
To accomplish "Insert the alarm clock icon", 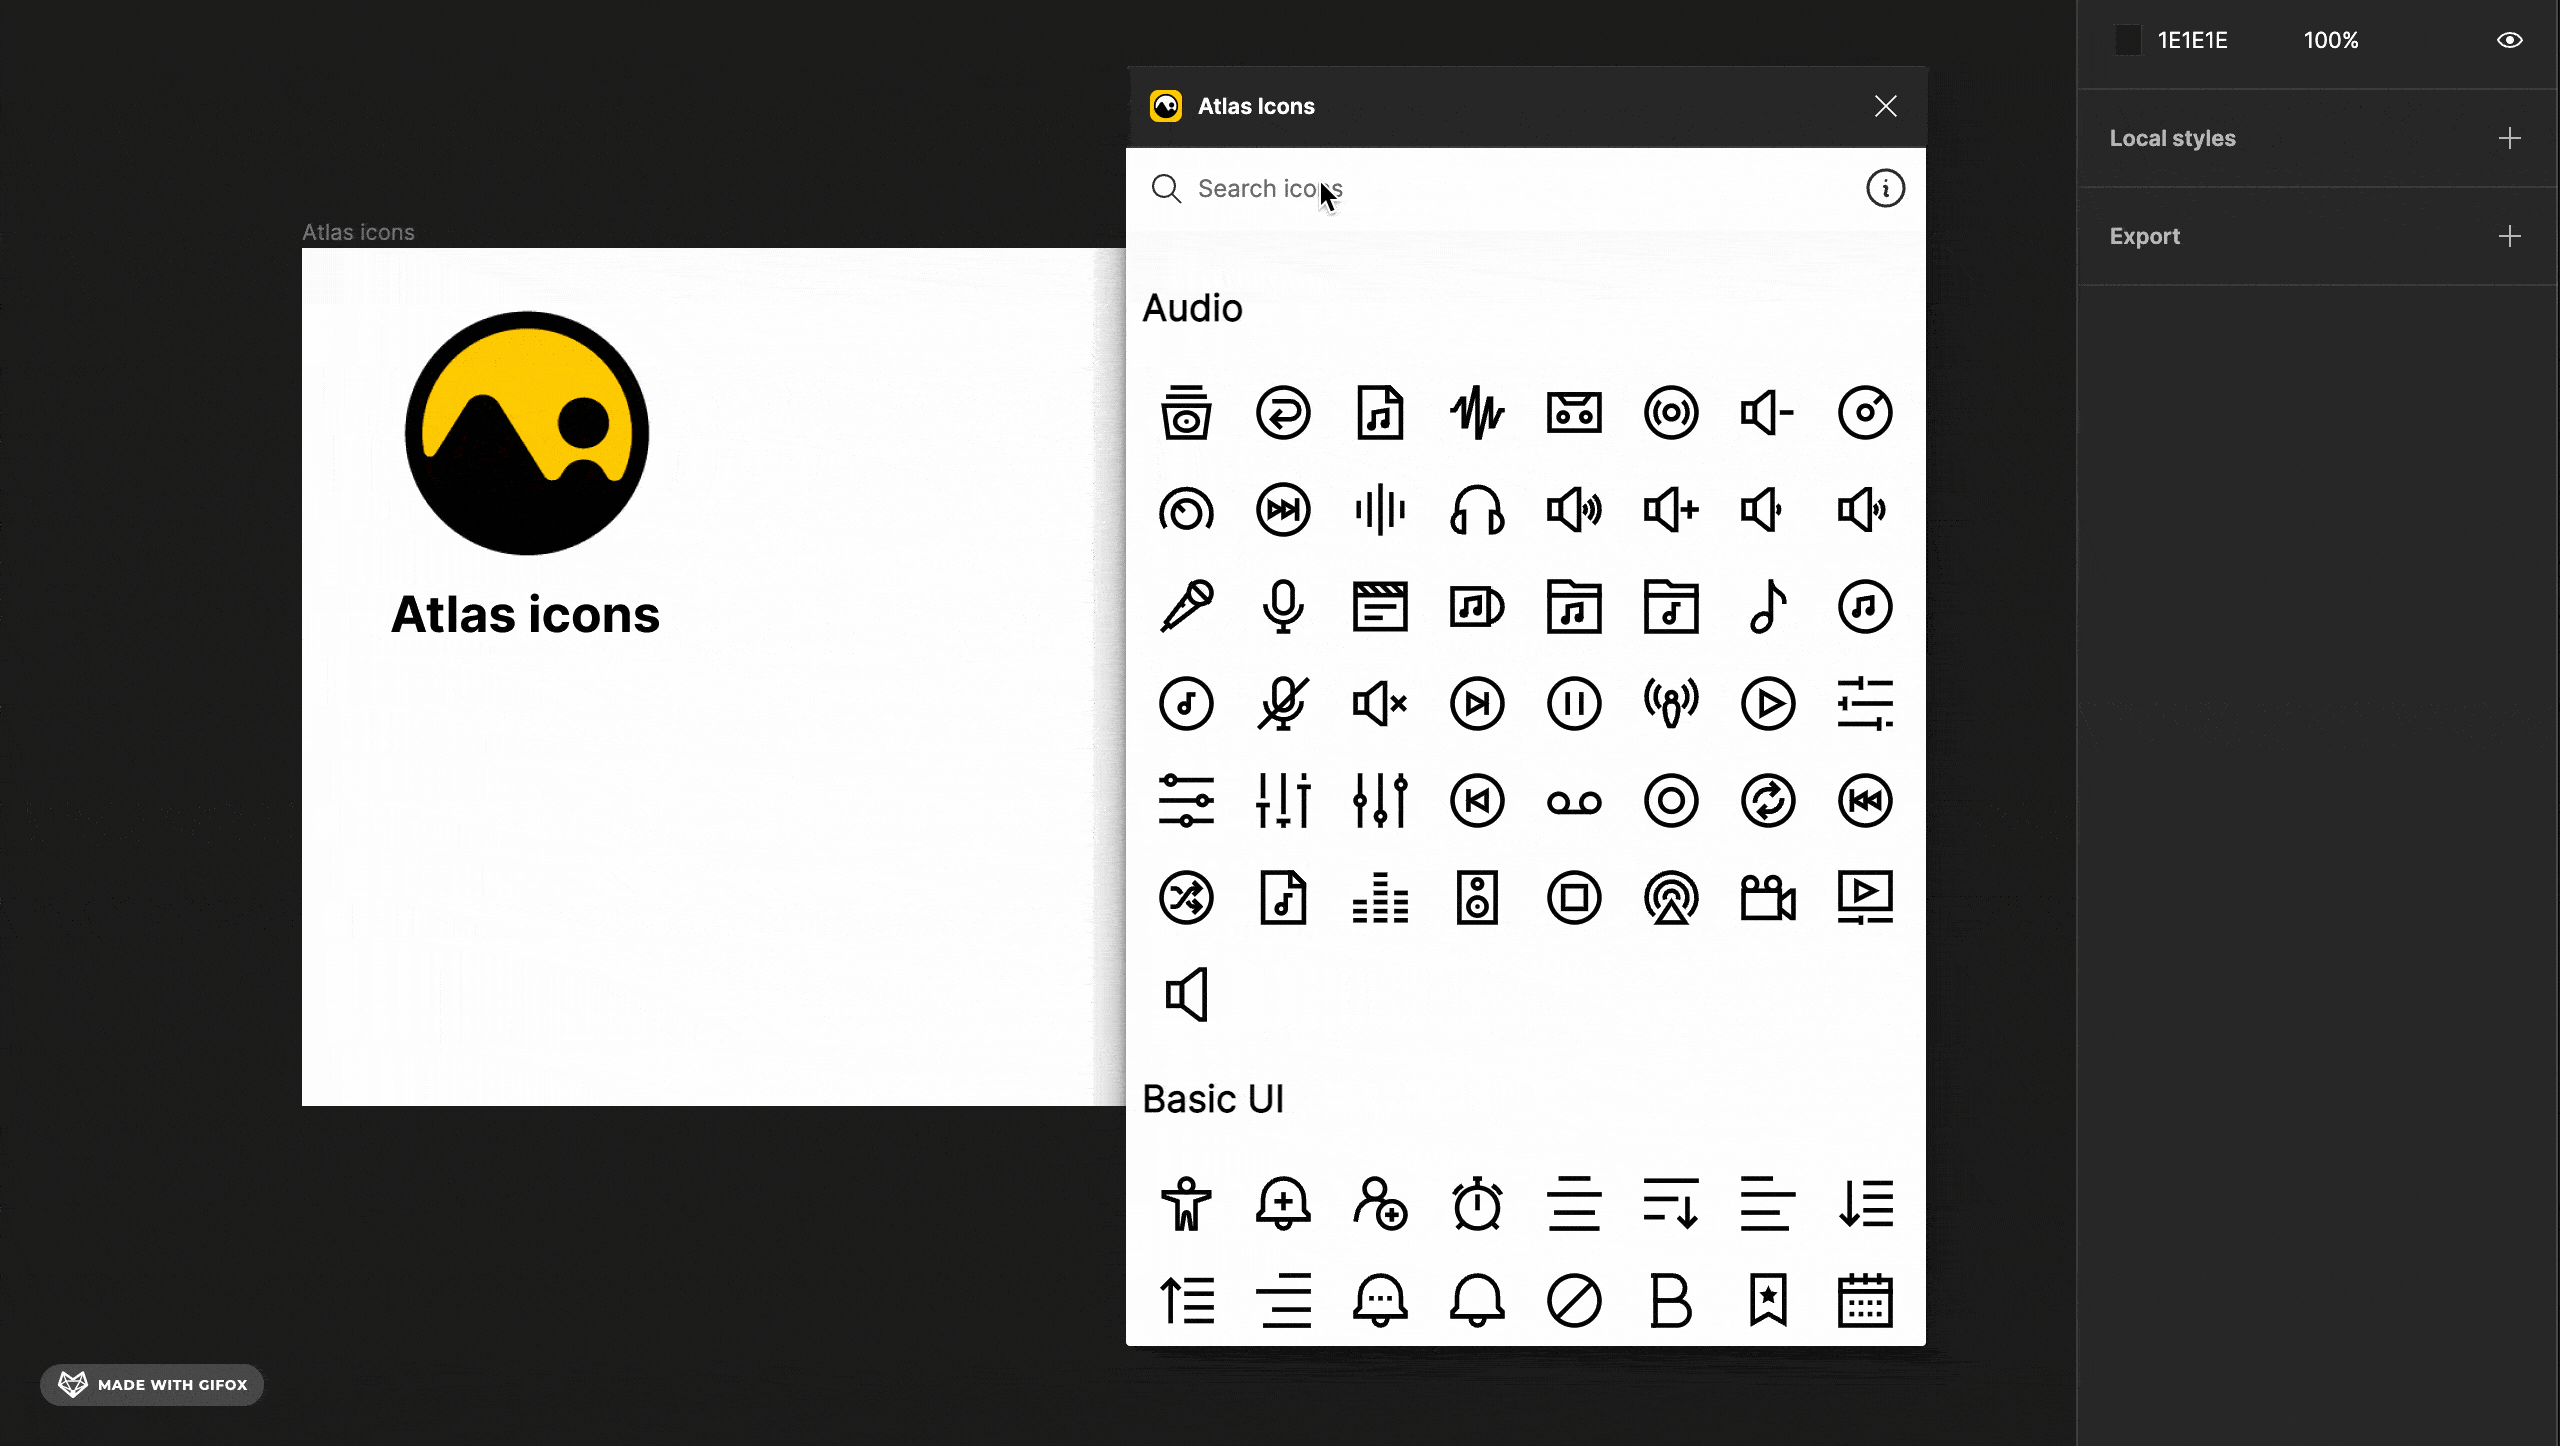I will point(1477,1204).
